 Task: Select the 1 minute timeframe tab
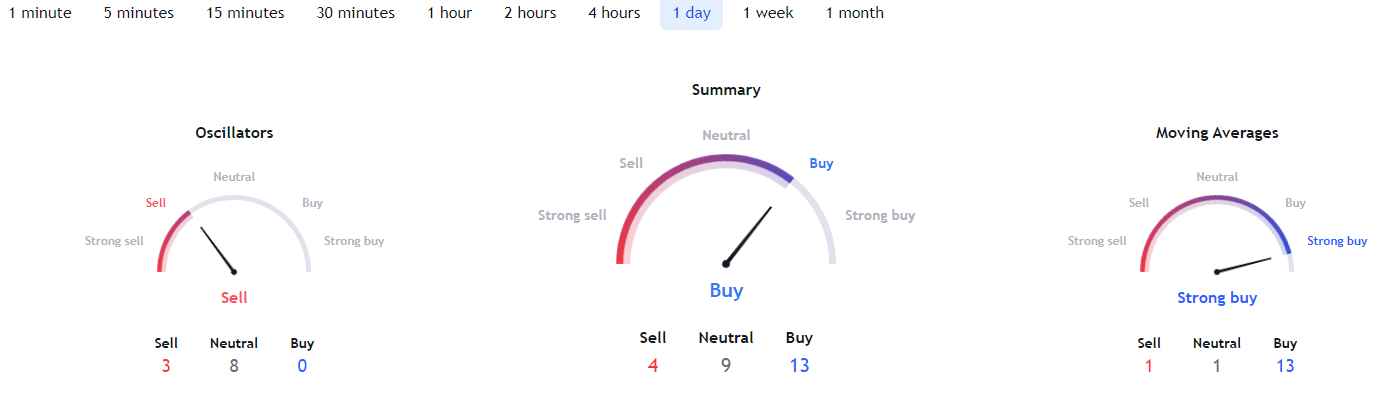[36, 13]
